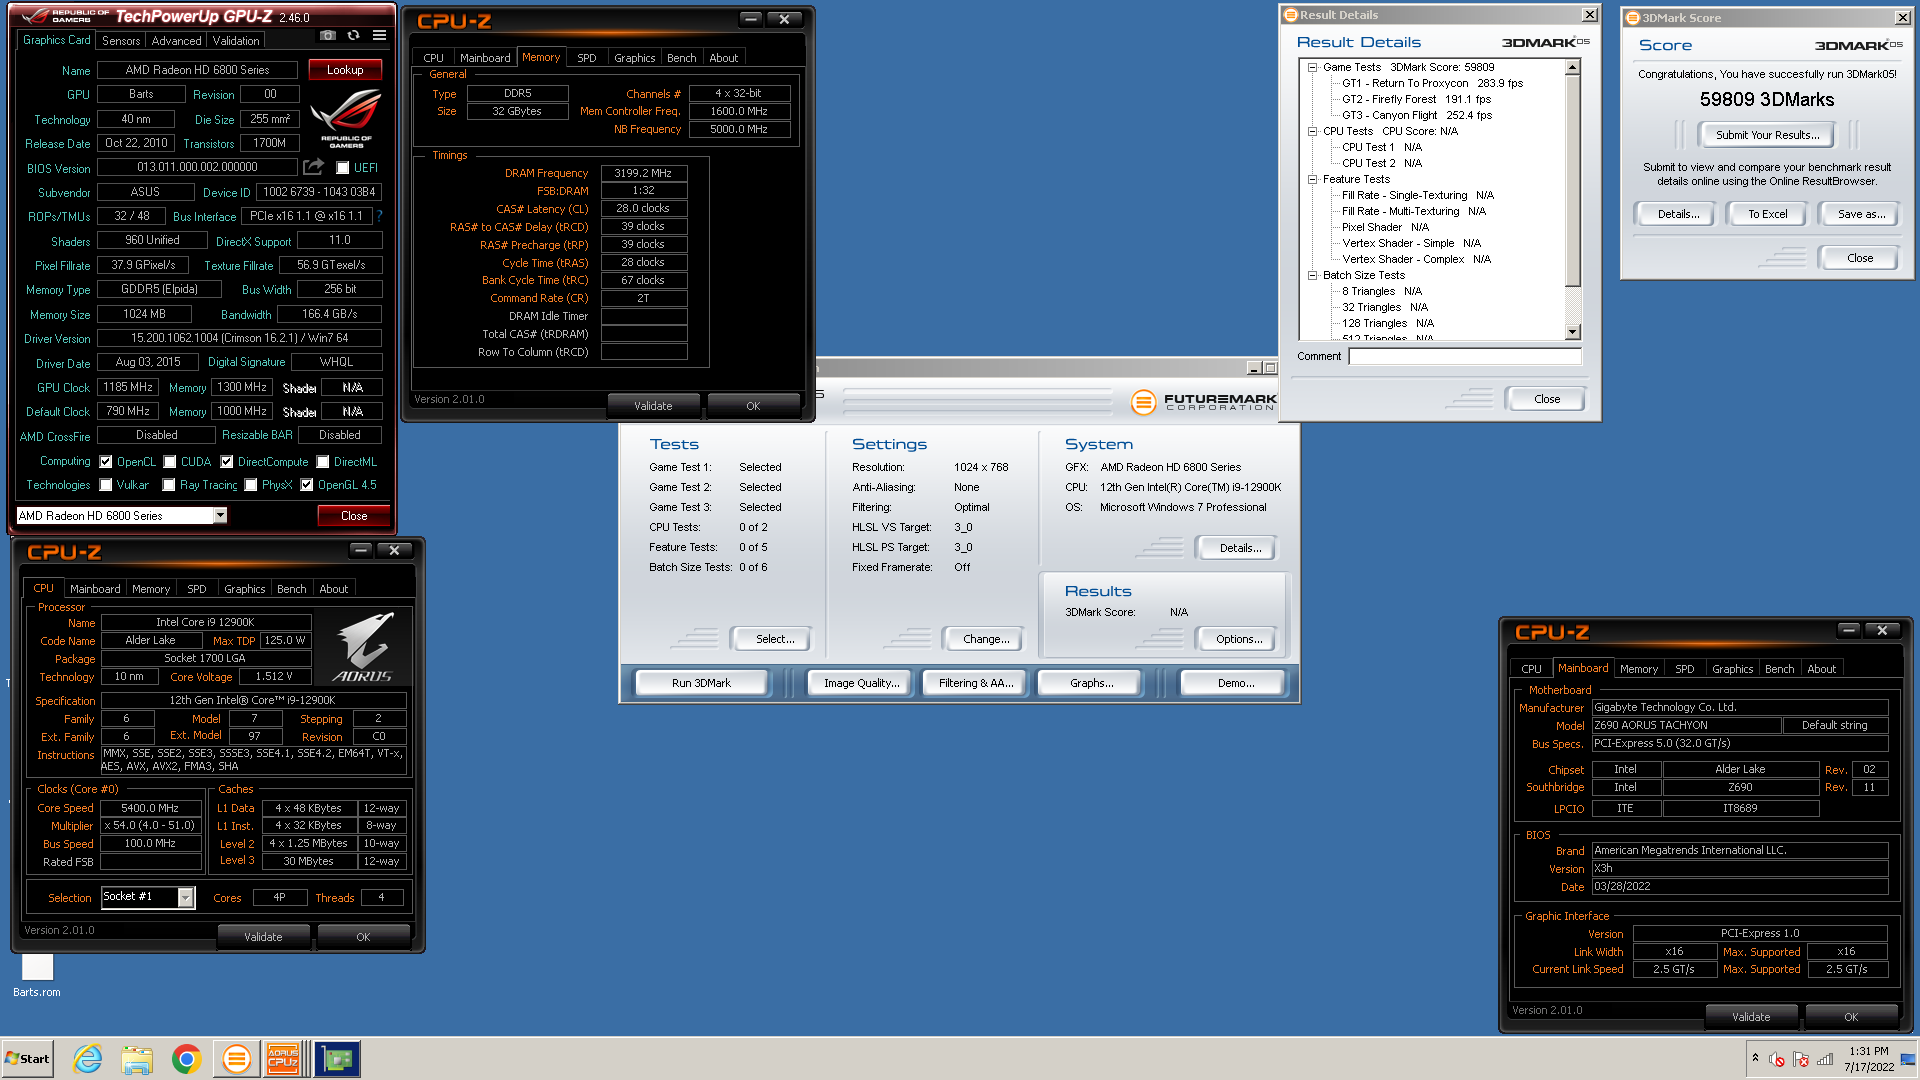Image resolution: width=1920 pixels, height=1080 pixels.
Task: Collapse Game Tests tree node
Action: pos(1312,67)
